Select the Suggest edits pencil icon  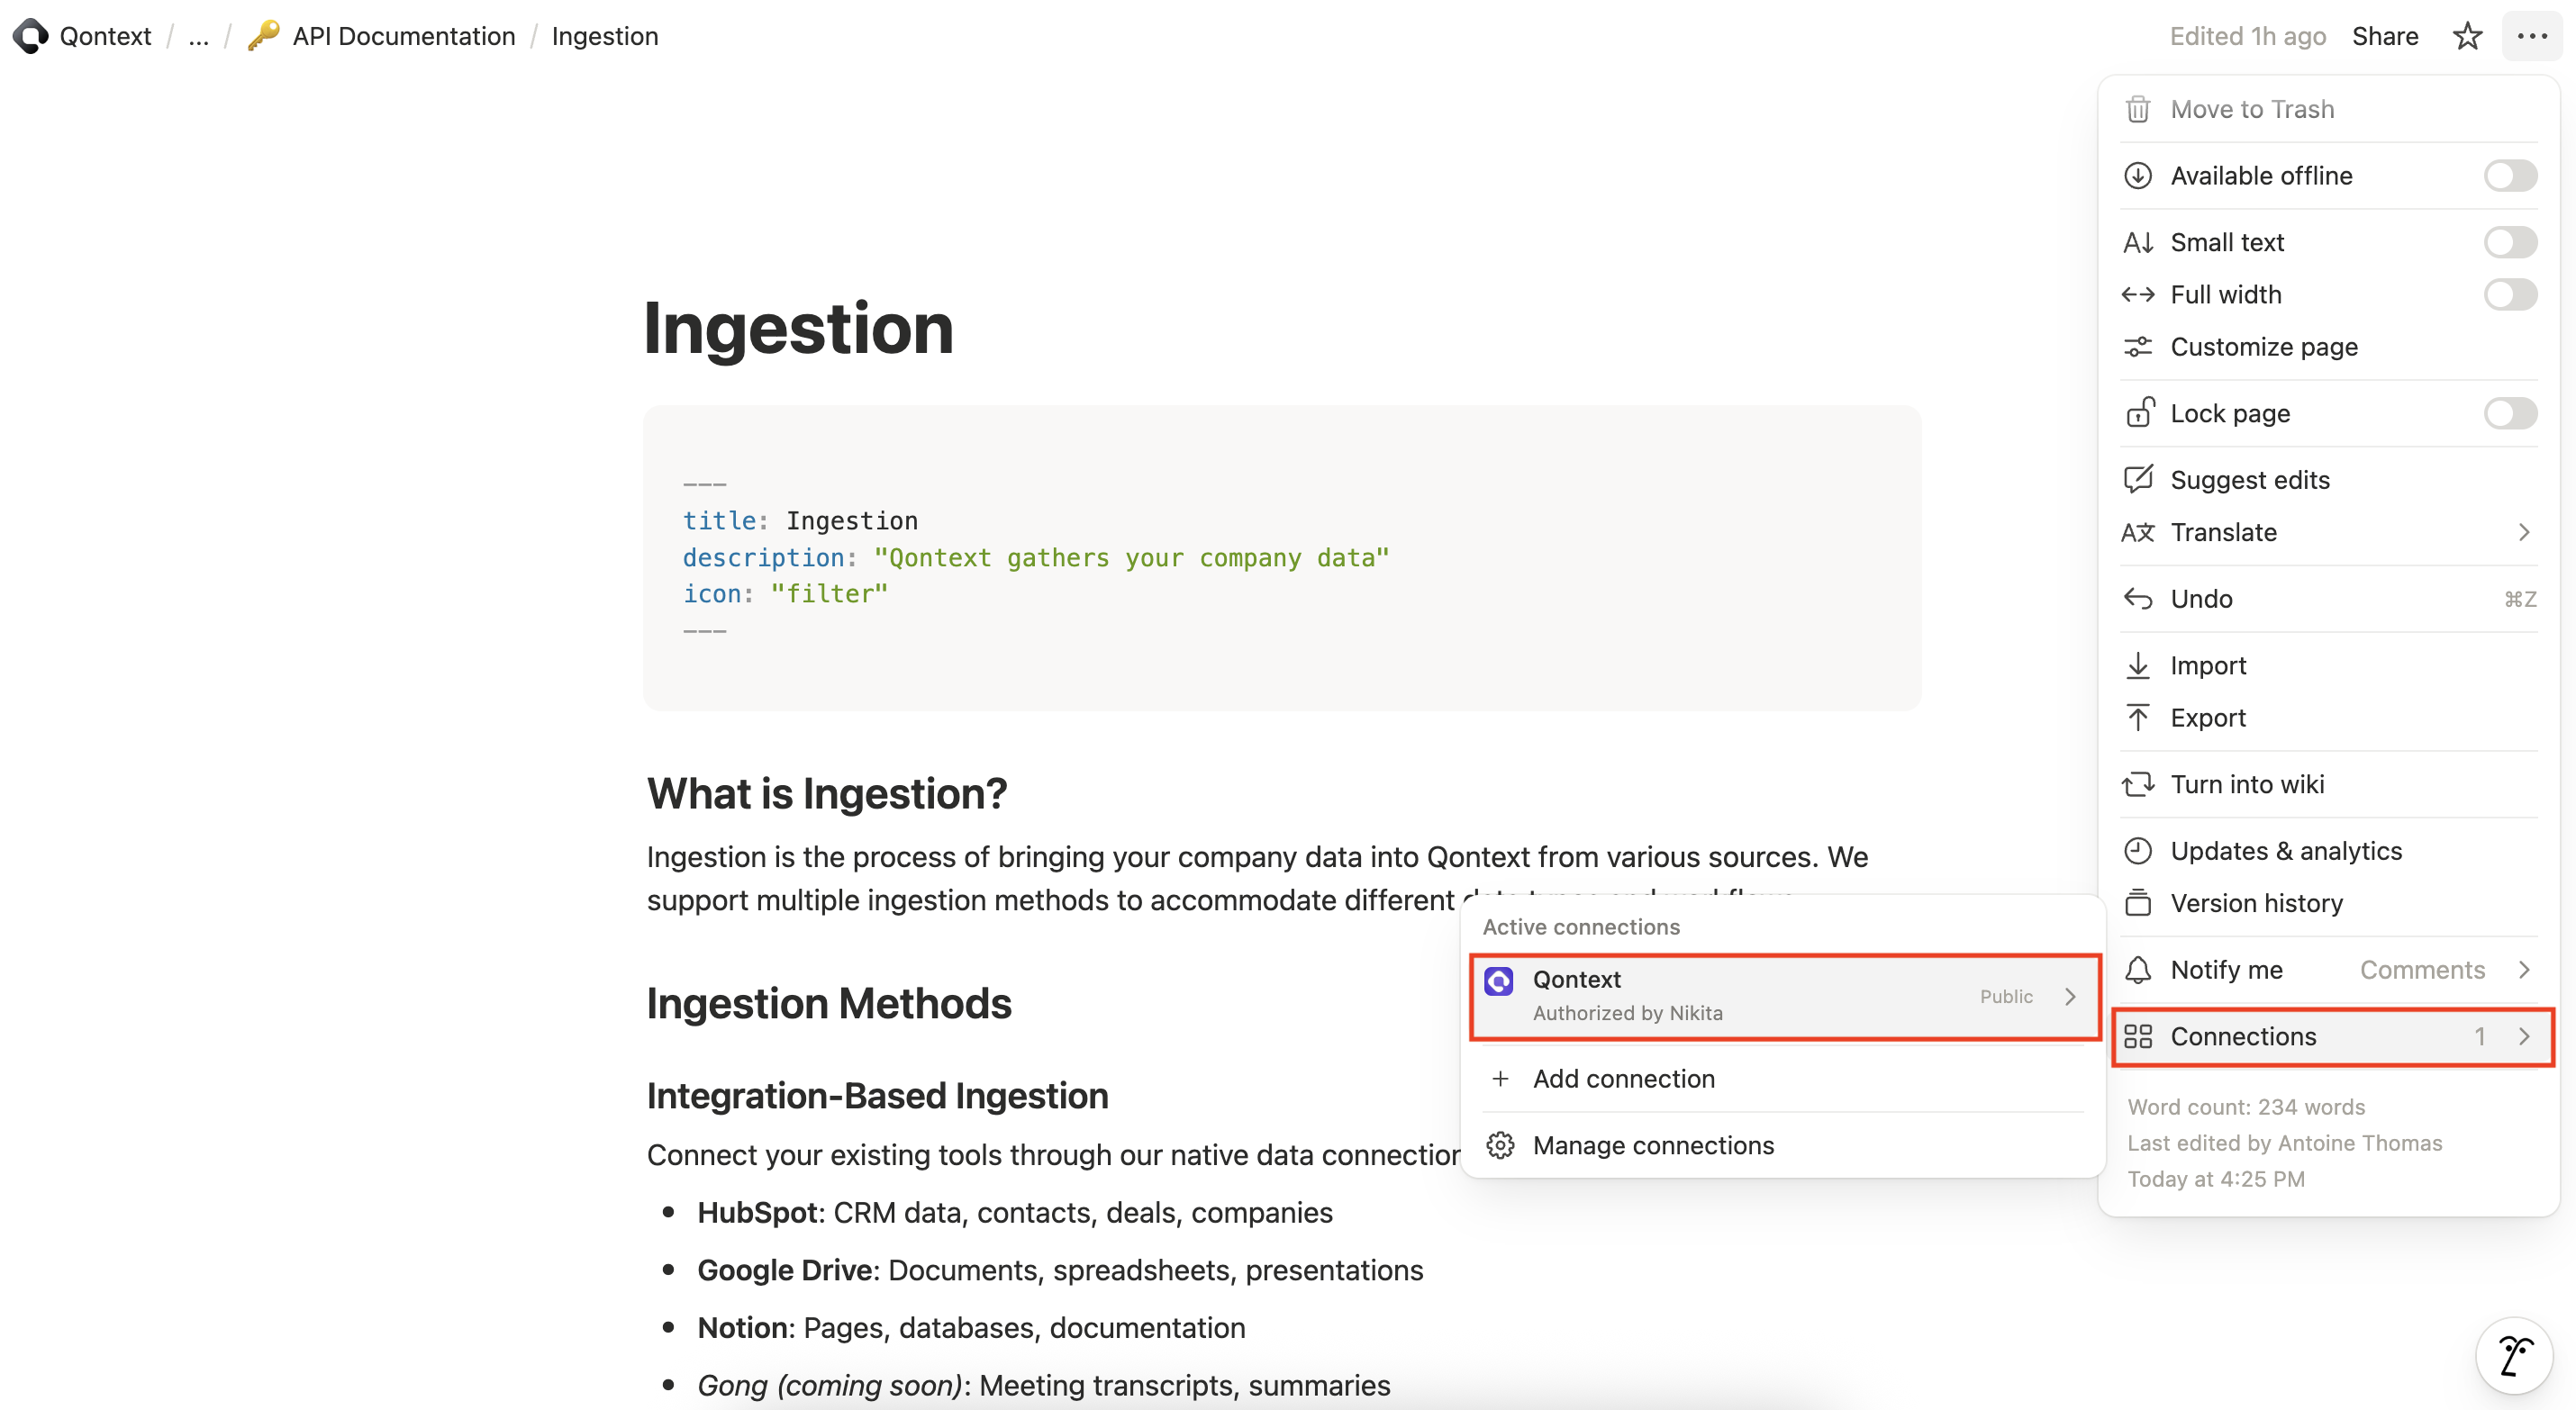click(x=2139, y=479)
